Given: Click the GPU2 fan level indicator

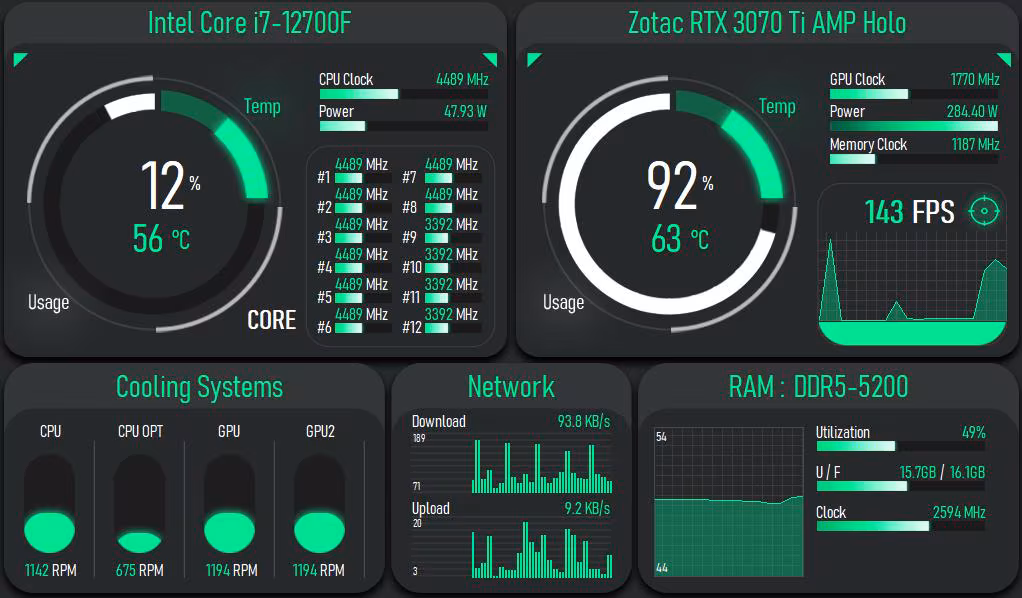Looking at the screenshot, I should pyautogui.click(x=319, y=504).
